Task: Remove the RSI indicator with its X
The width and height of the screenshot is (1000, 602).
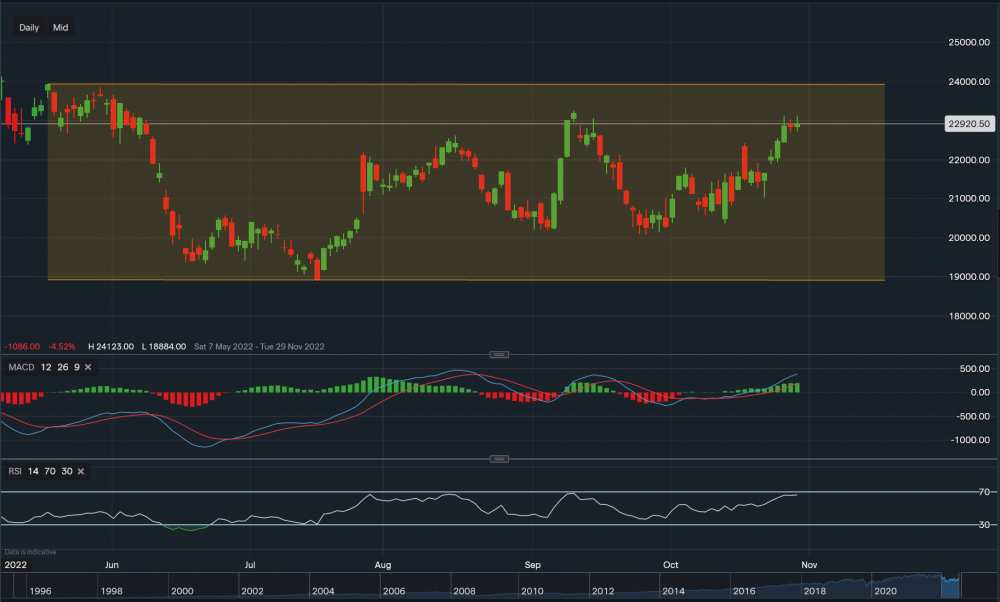Action: point(80,471)
